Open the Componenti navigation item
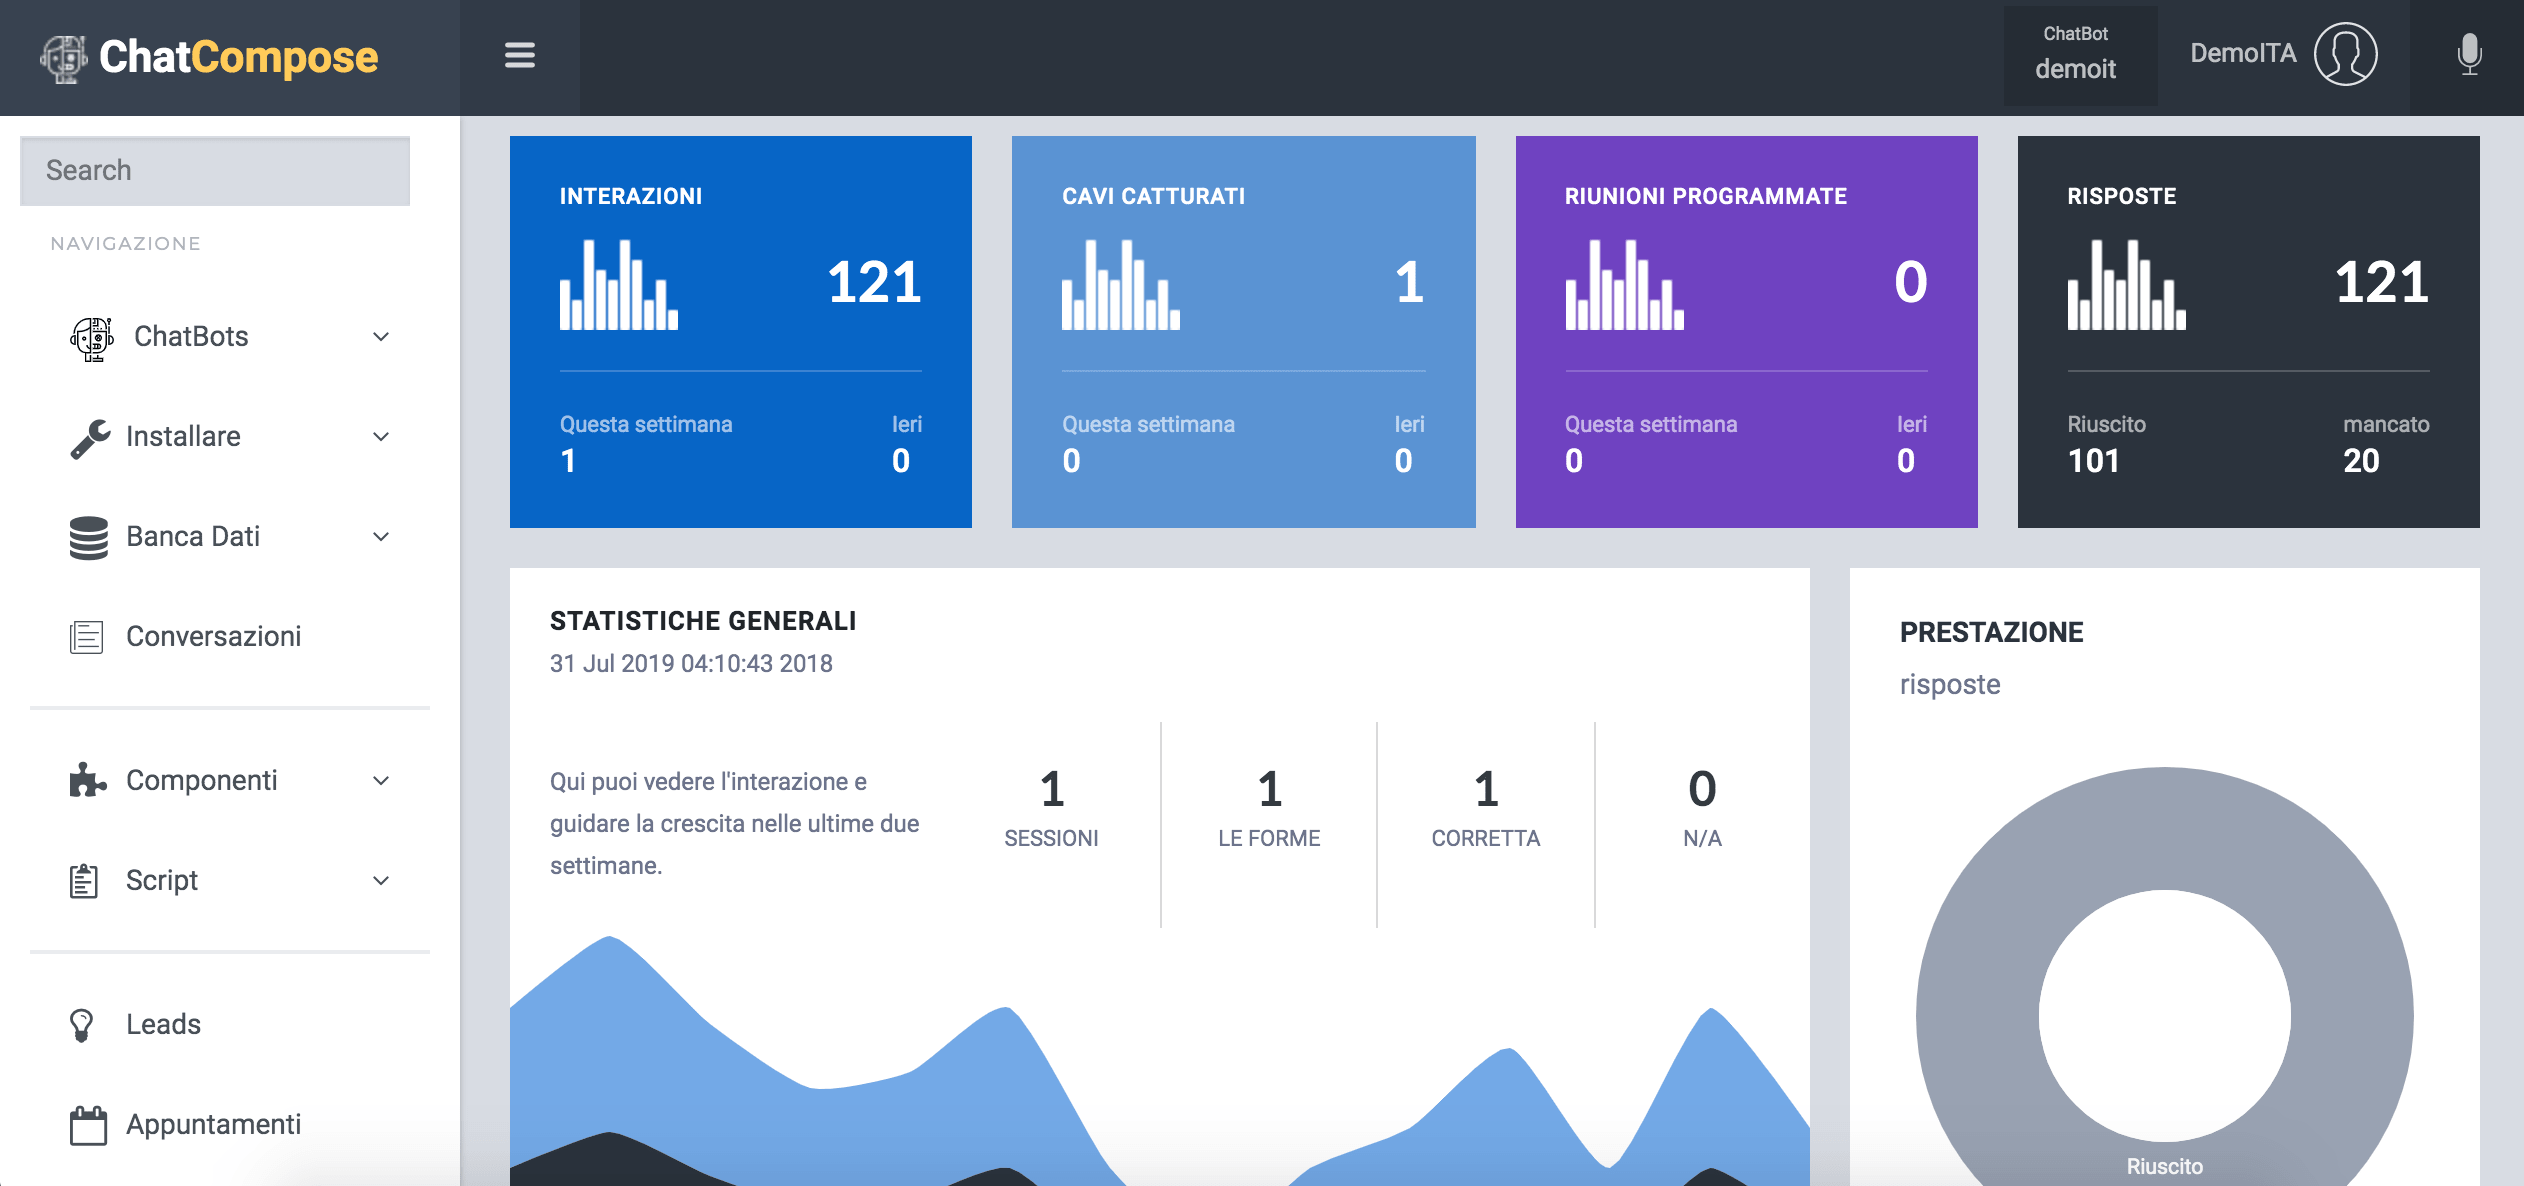The height and width of the screenshot is (1186, 2524). pyautogui.click(x=230, y=781)
